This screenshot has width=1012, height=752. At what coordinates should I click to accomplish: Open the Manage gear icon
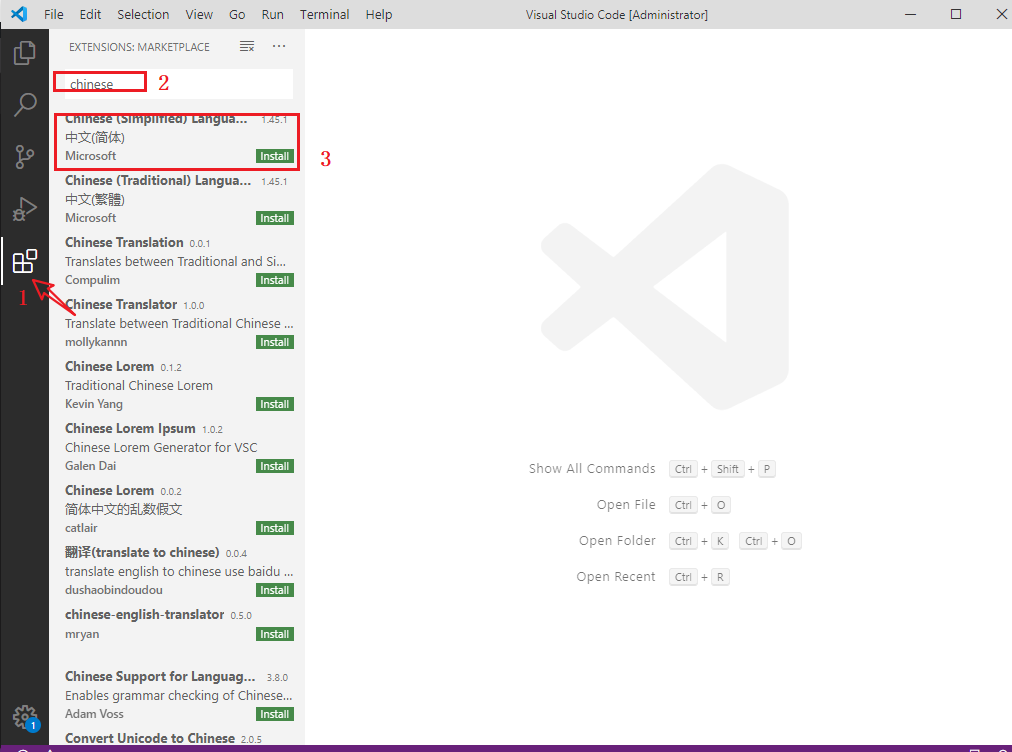click(25, 716)
